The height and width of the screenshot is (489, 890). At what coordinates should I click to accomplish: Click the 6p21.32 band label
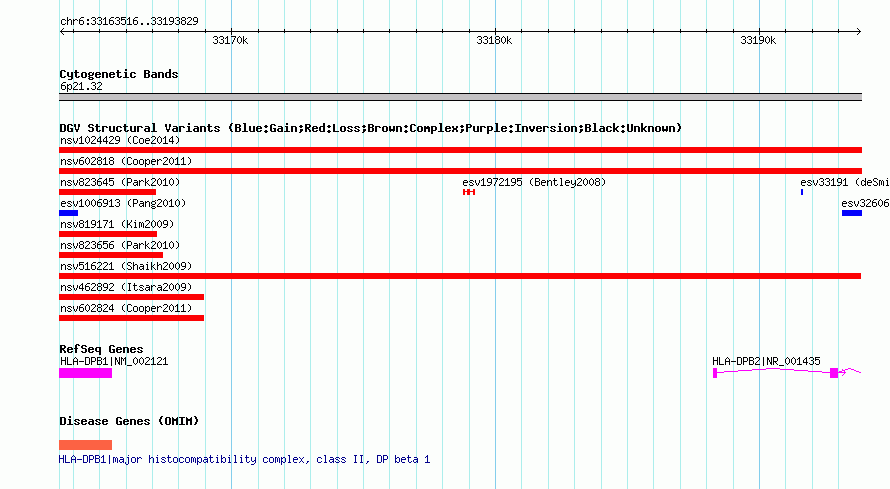click(81, 86)
